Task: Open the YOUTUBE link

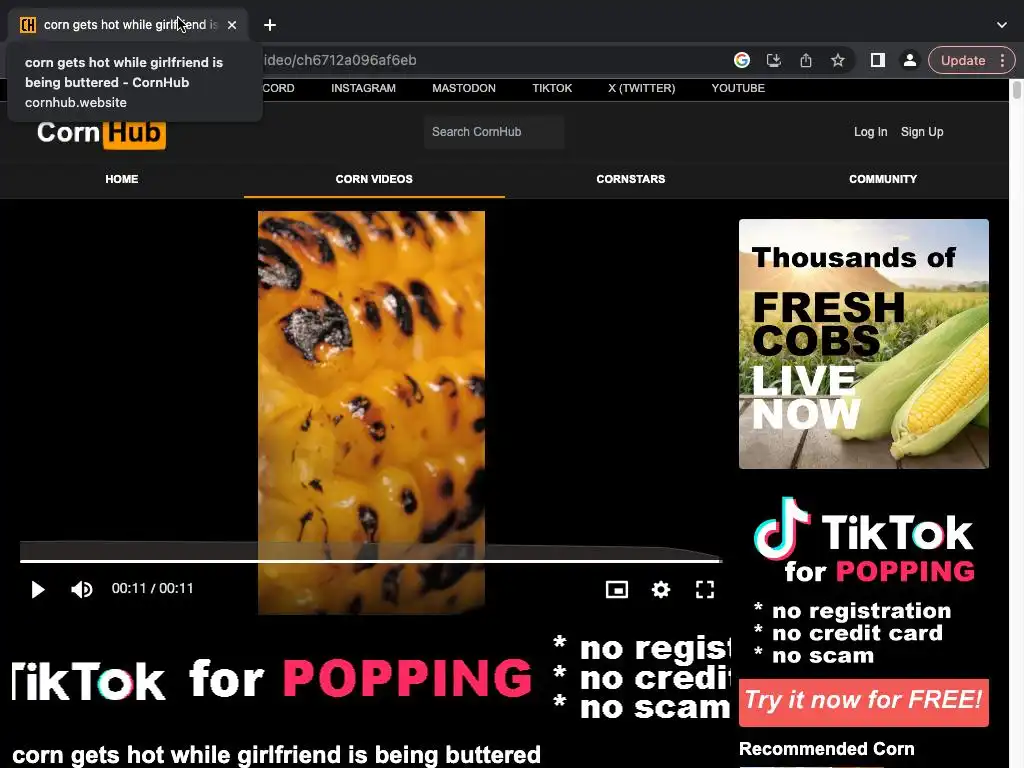Action: tap(738, 88)
